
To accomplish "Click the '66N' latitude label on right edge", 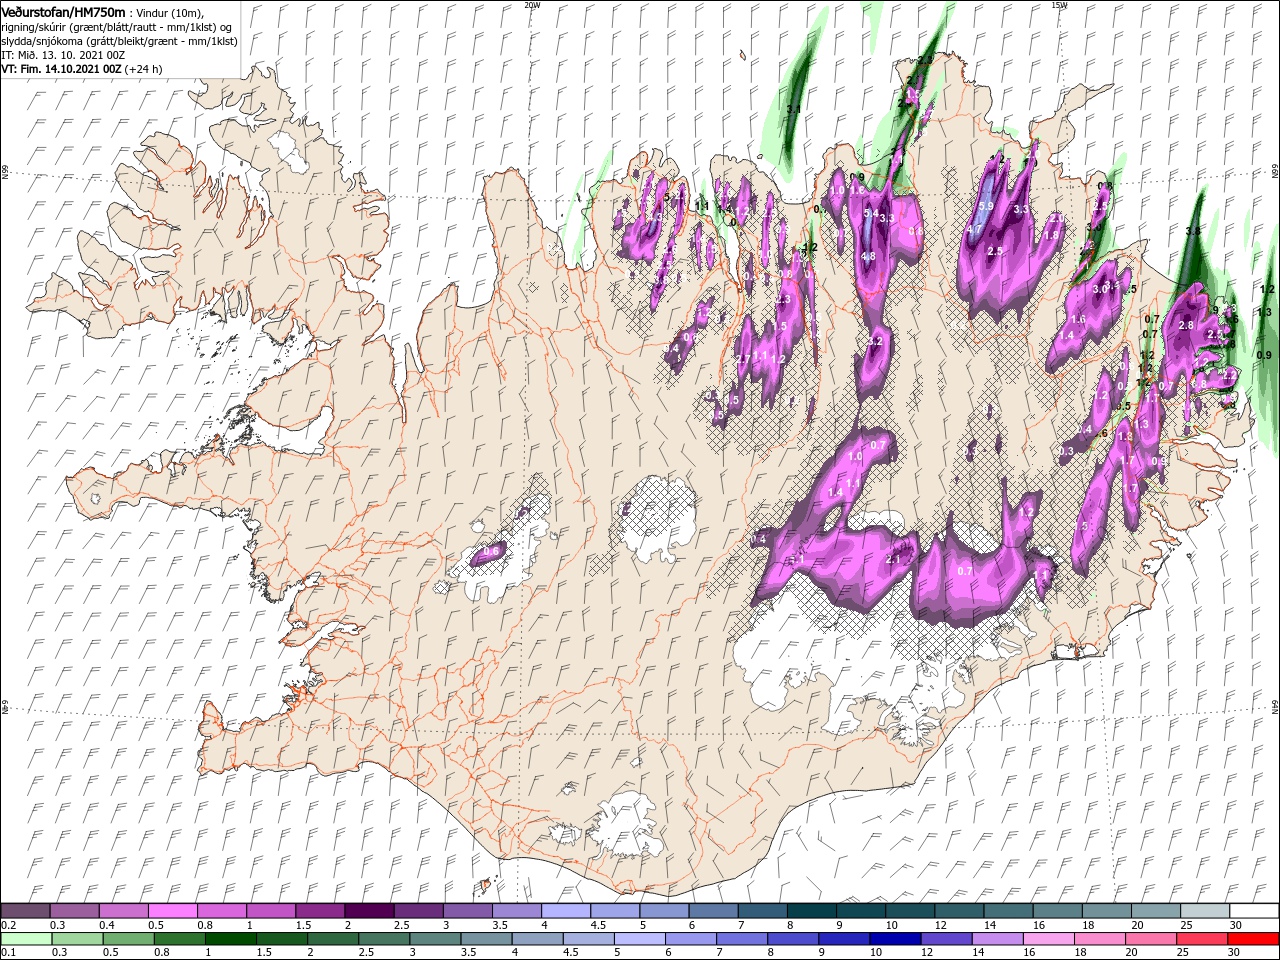I will 1275,173.
